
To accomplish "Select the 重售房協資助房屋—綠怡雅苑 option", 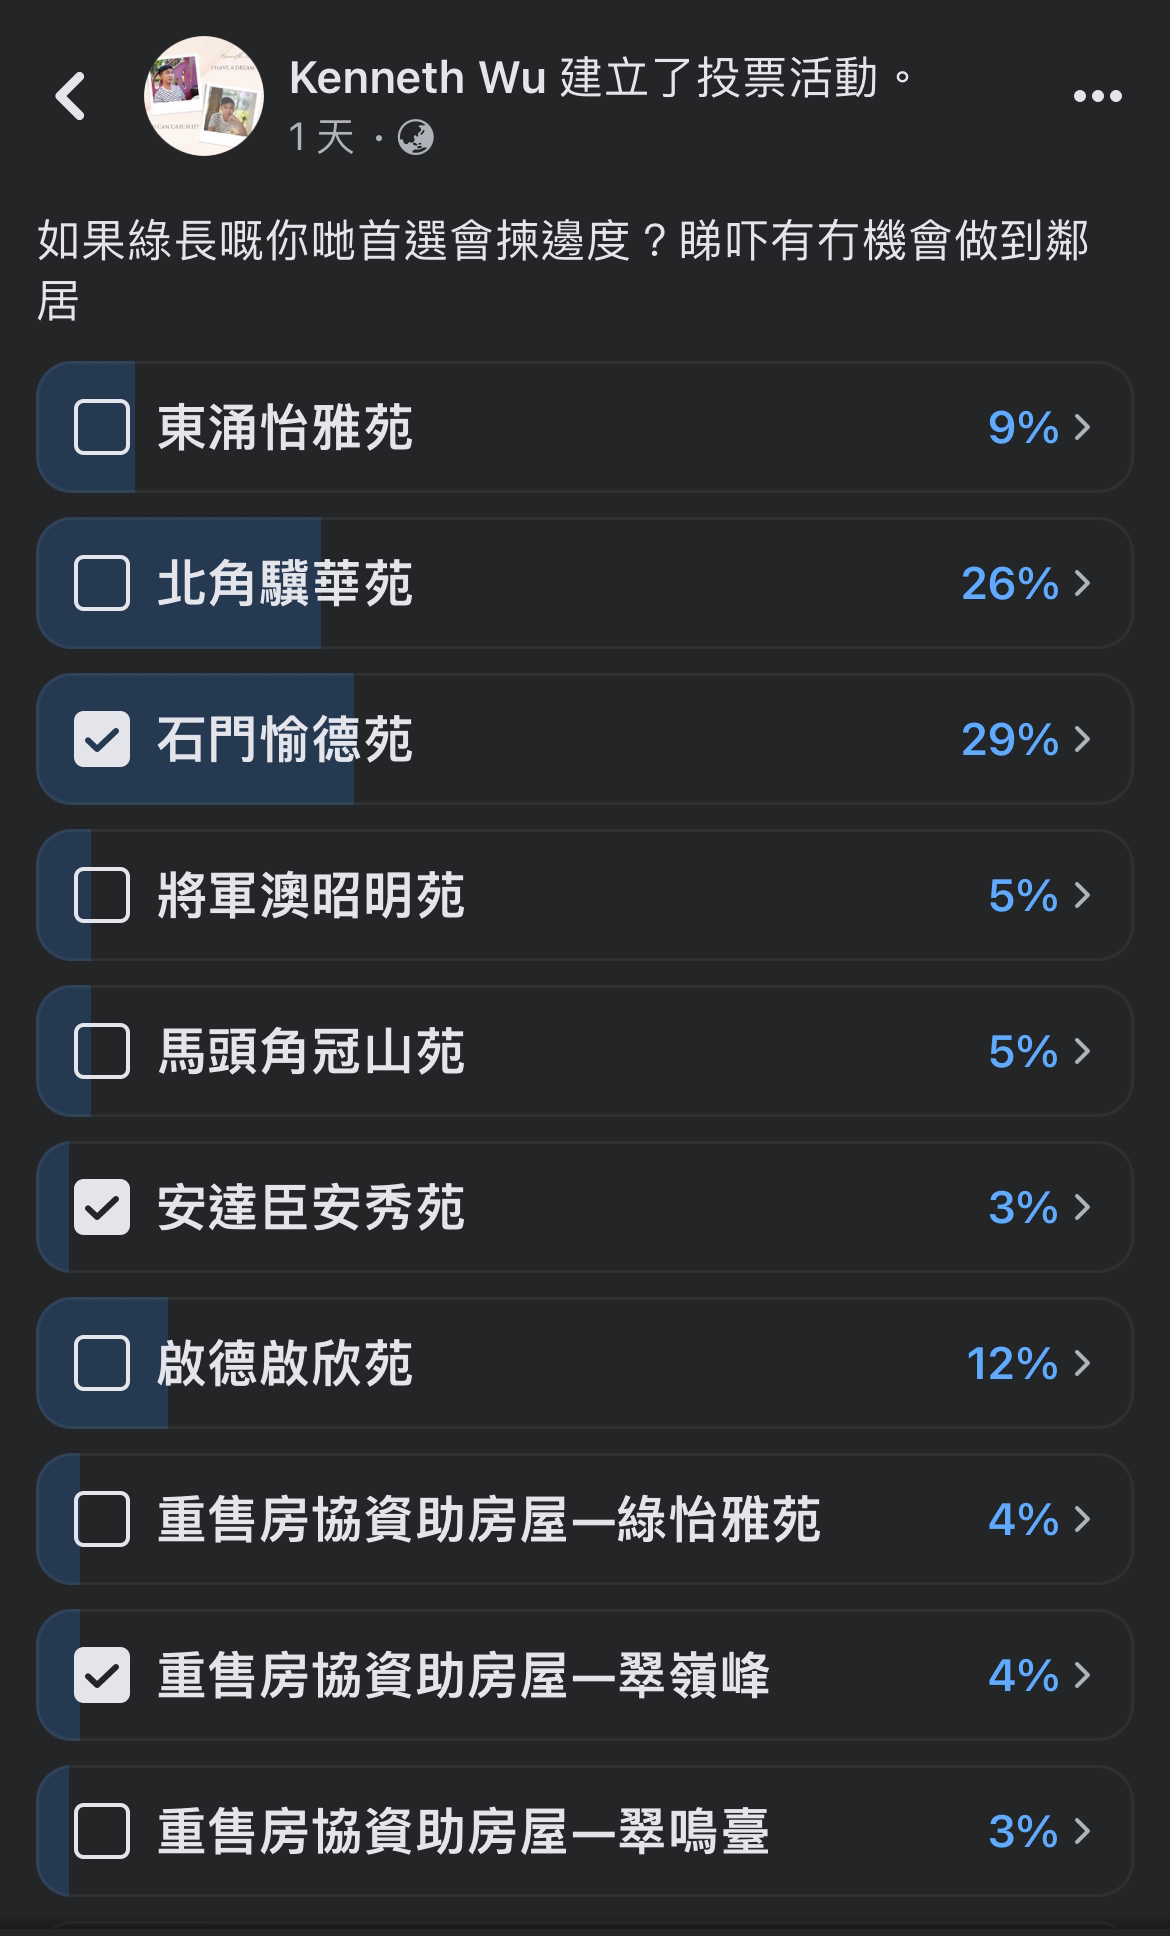I will (x=585, y=1519).
